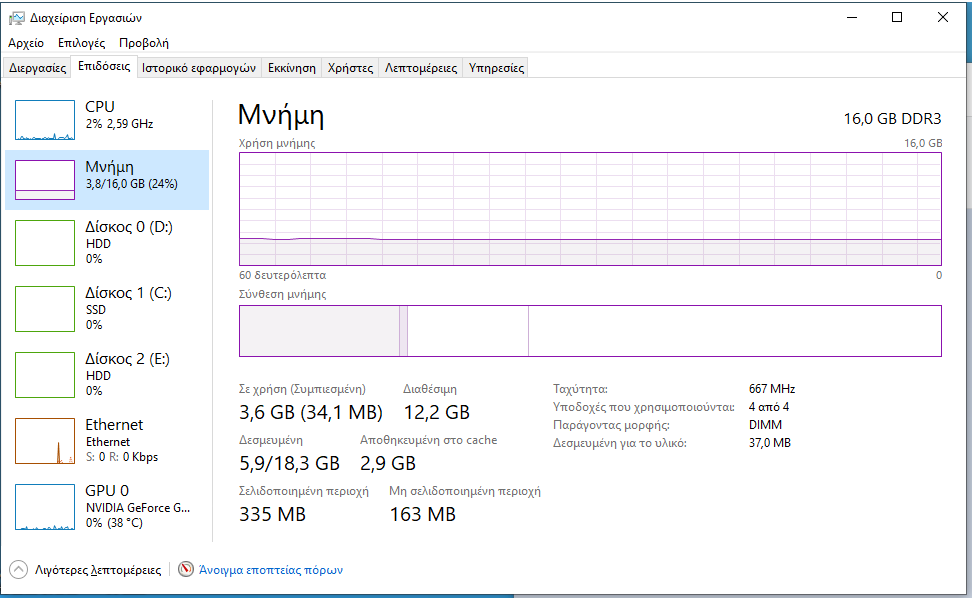Open the Άνοιγμα εποπτείας πόρων link

[270, 570]
